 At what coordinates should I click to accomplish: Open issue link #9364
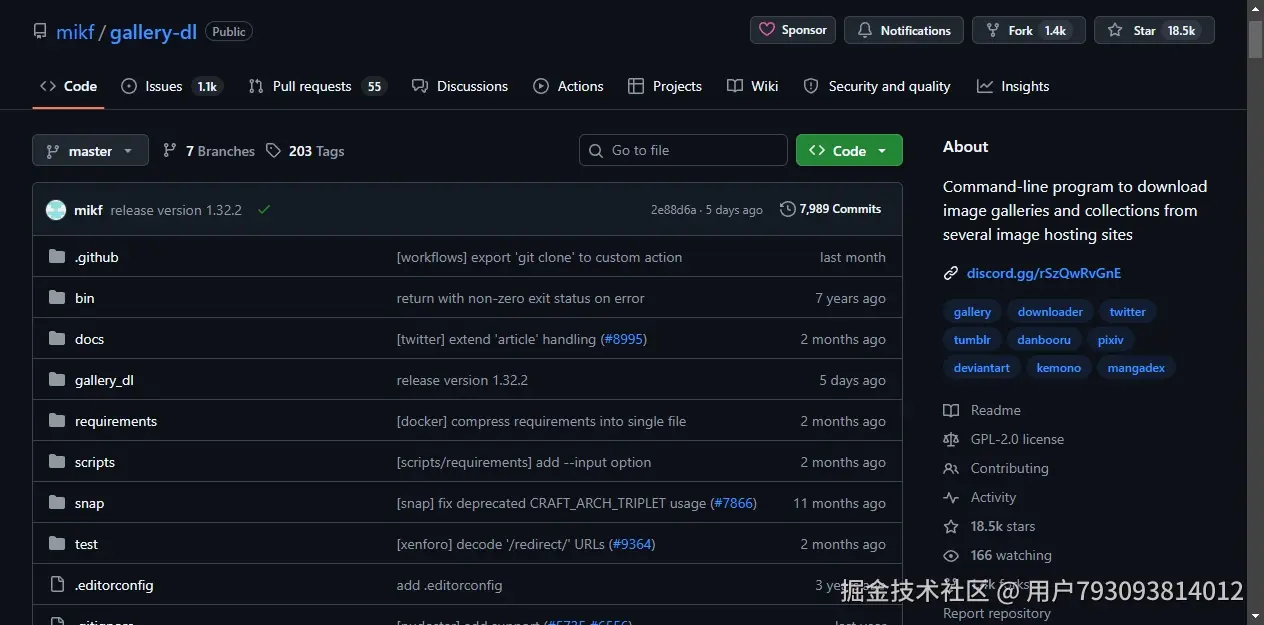tap(632, 544)
